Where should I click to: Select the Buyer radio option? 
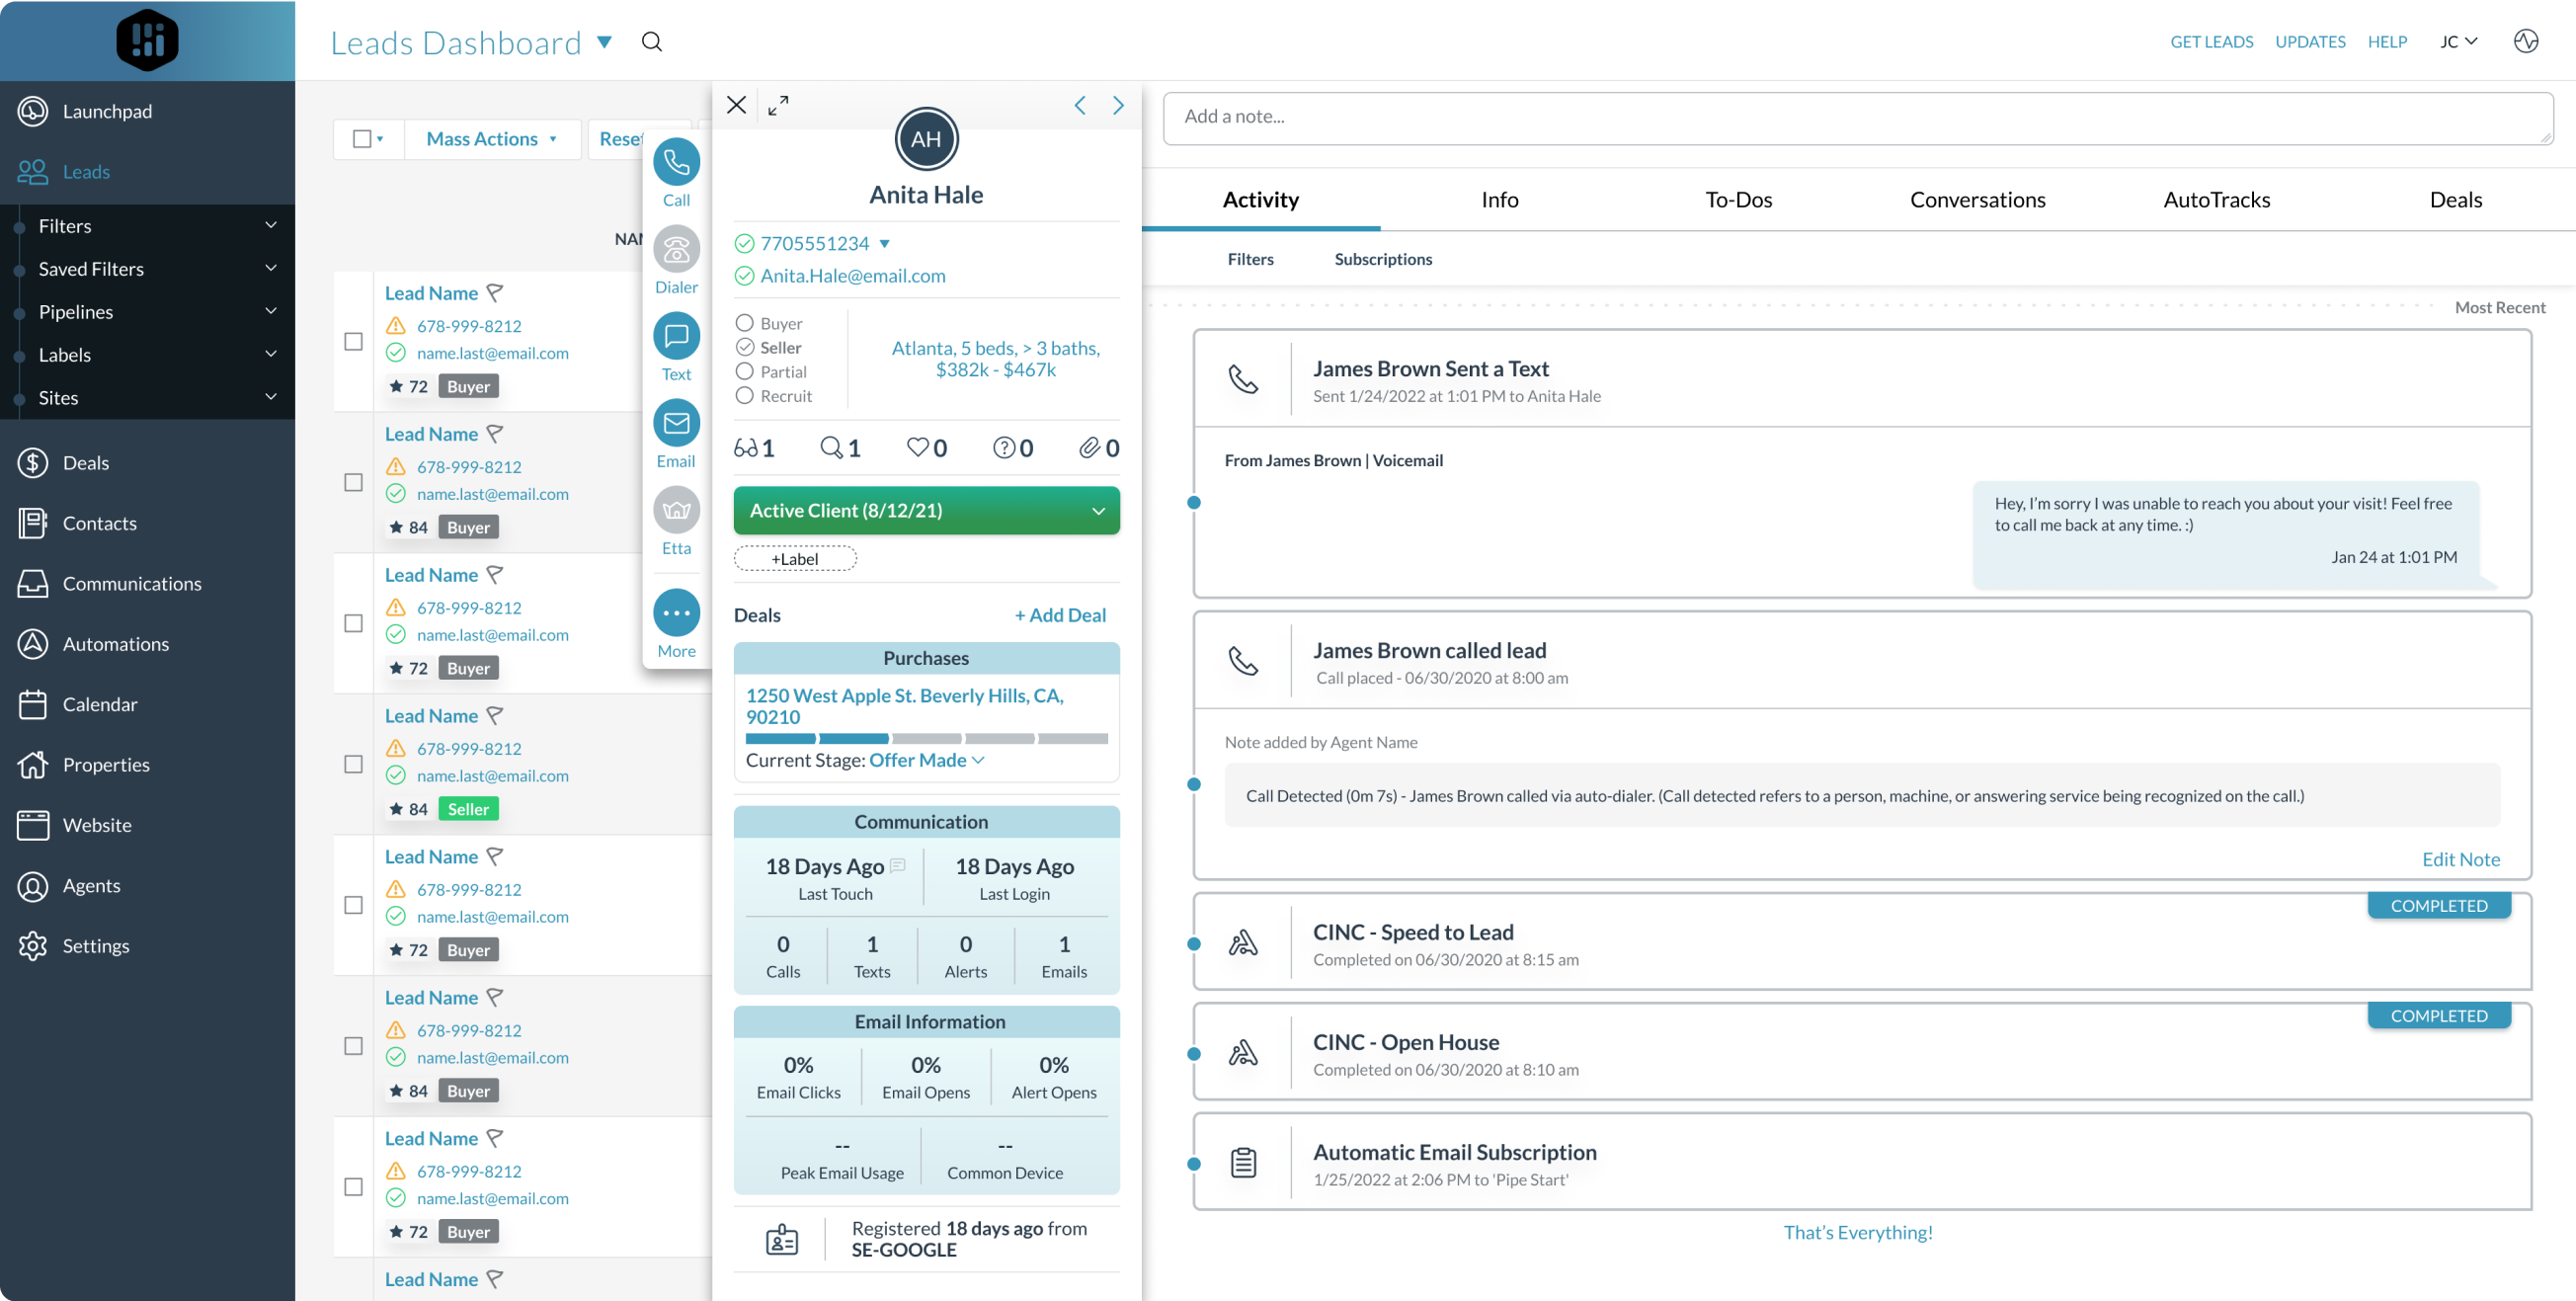(744, 323)
